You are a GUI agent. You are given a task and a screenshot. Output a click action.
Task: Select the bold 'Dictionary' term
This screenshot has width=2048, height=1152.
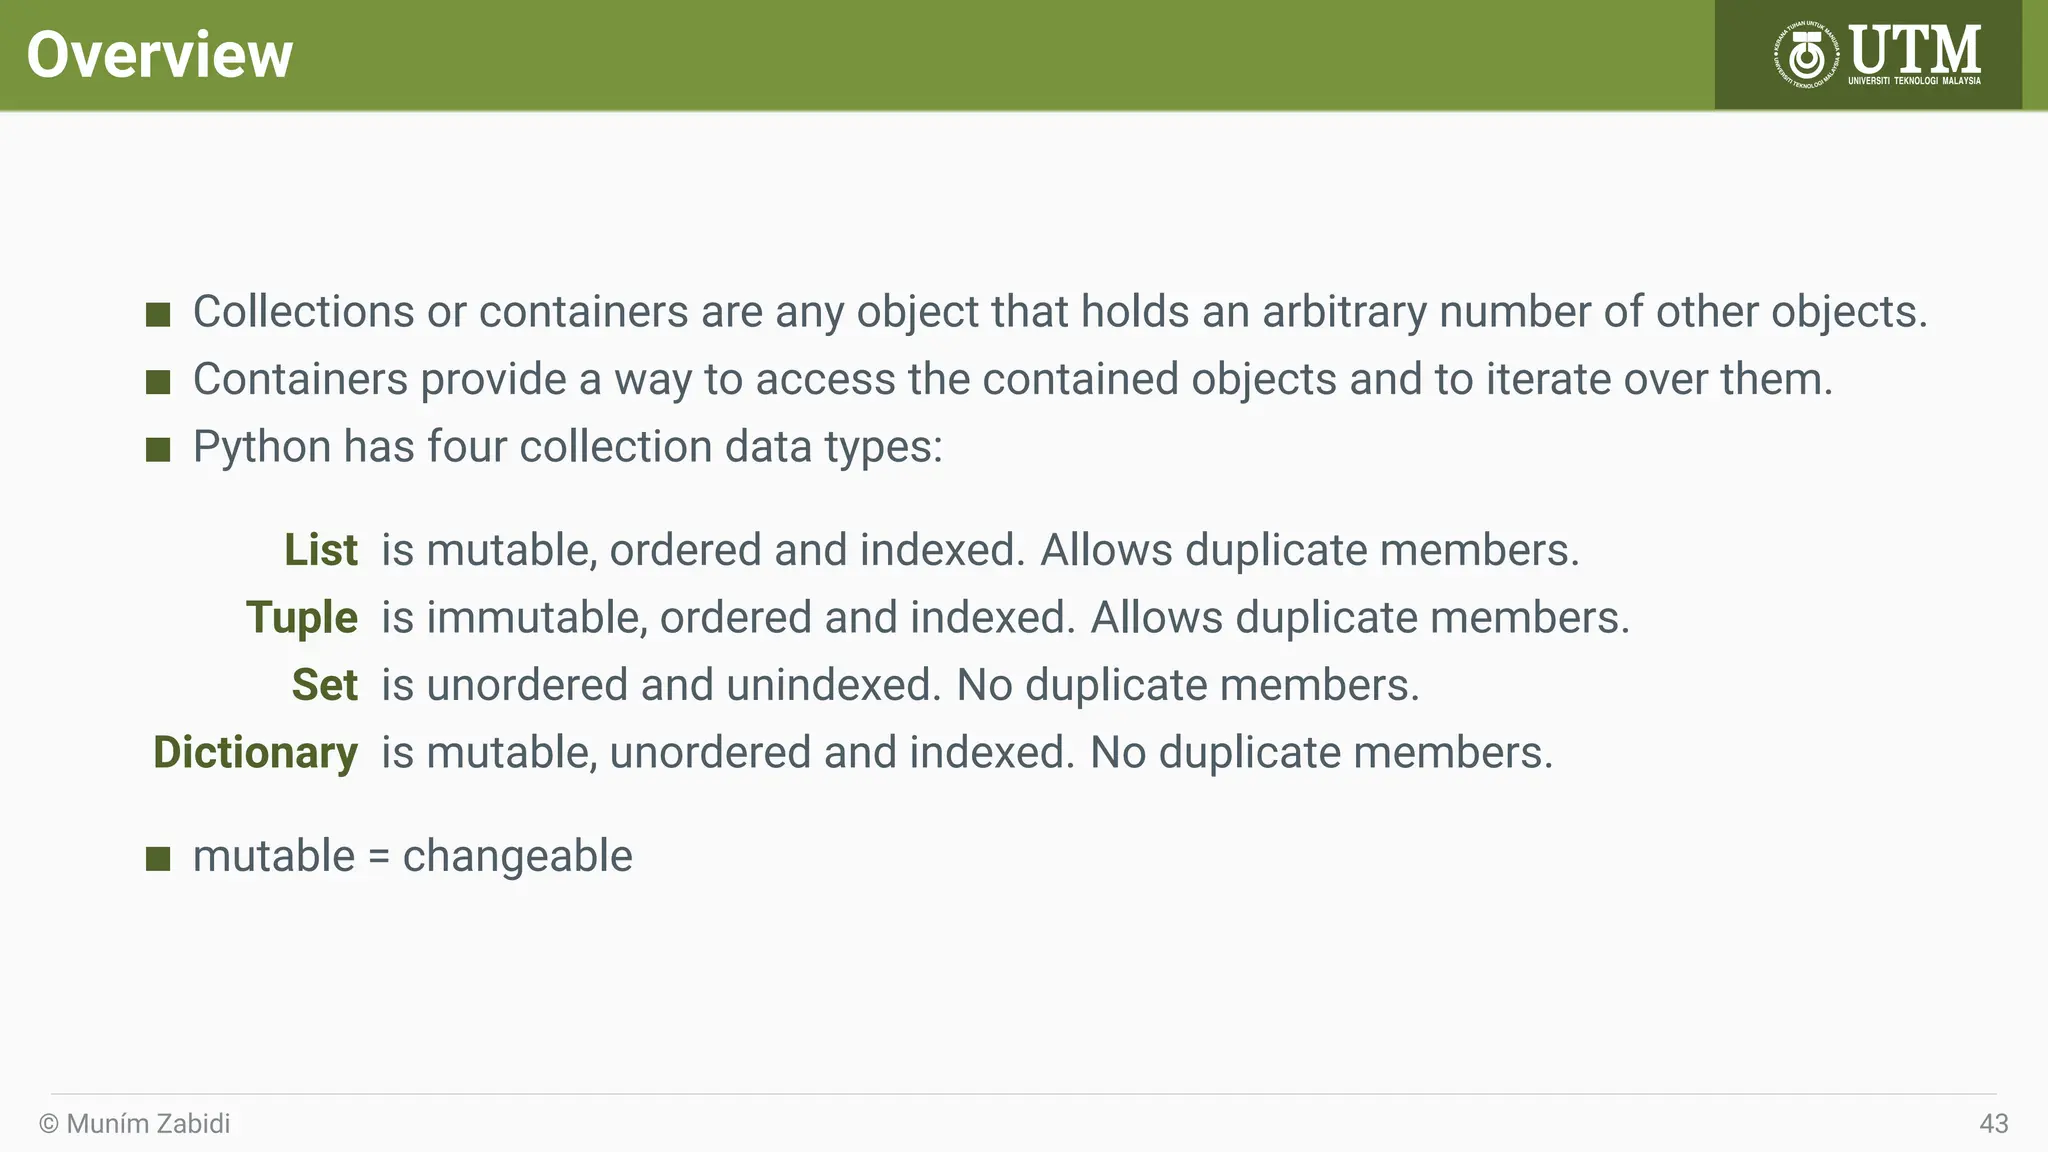pyautogui.click(x=255, y=753)
